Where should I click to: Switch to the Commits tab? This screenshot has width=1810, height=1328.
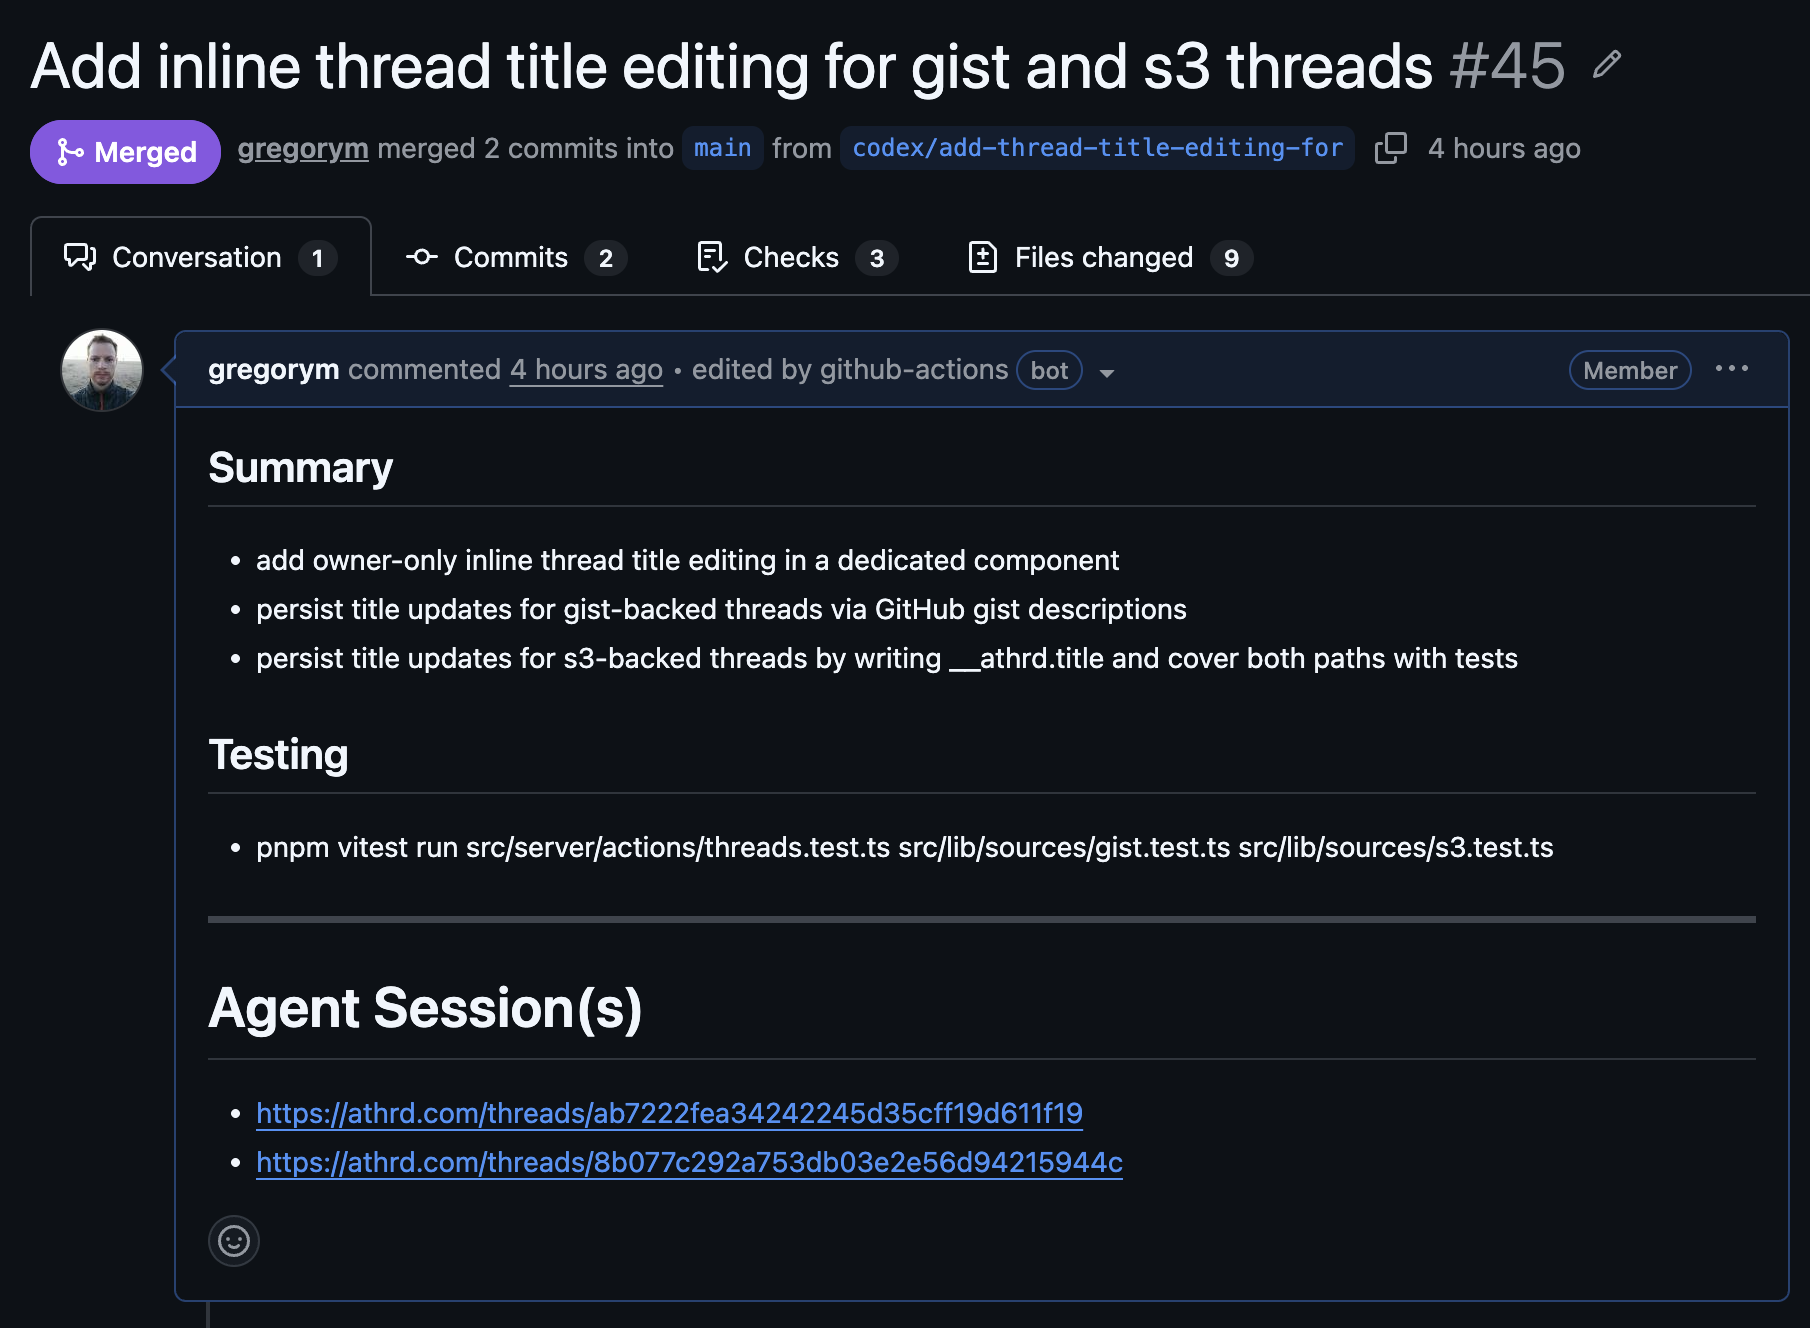tap(511, 257)
